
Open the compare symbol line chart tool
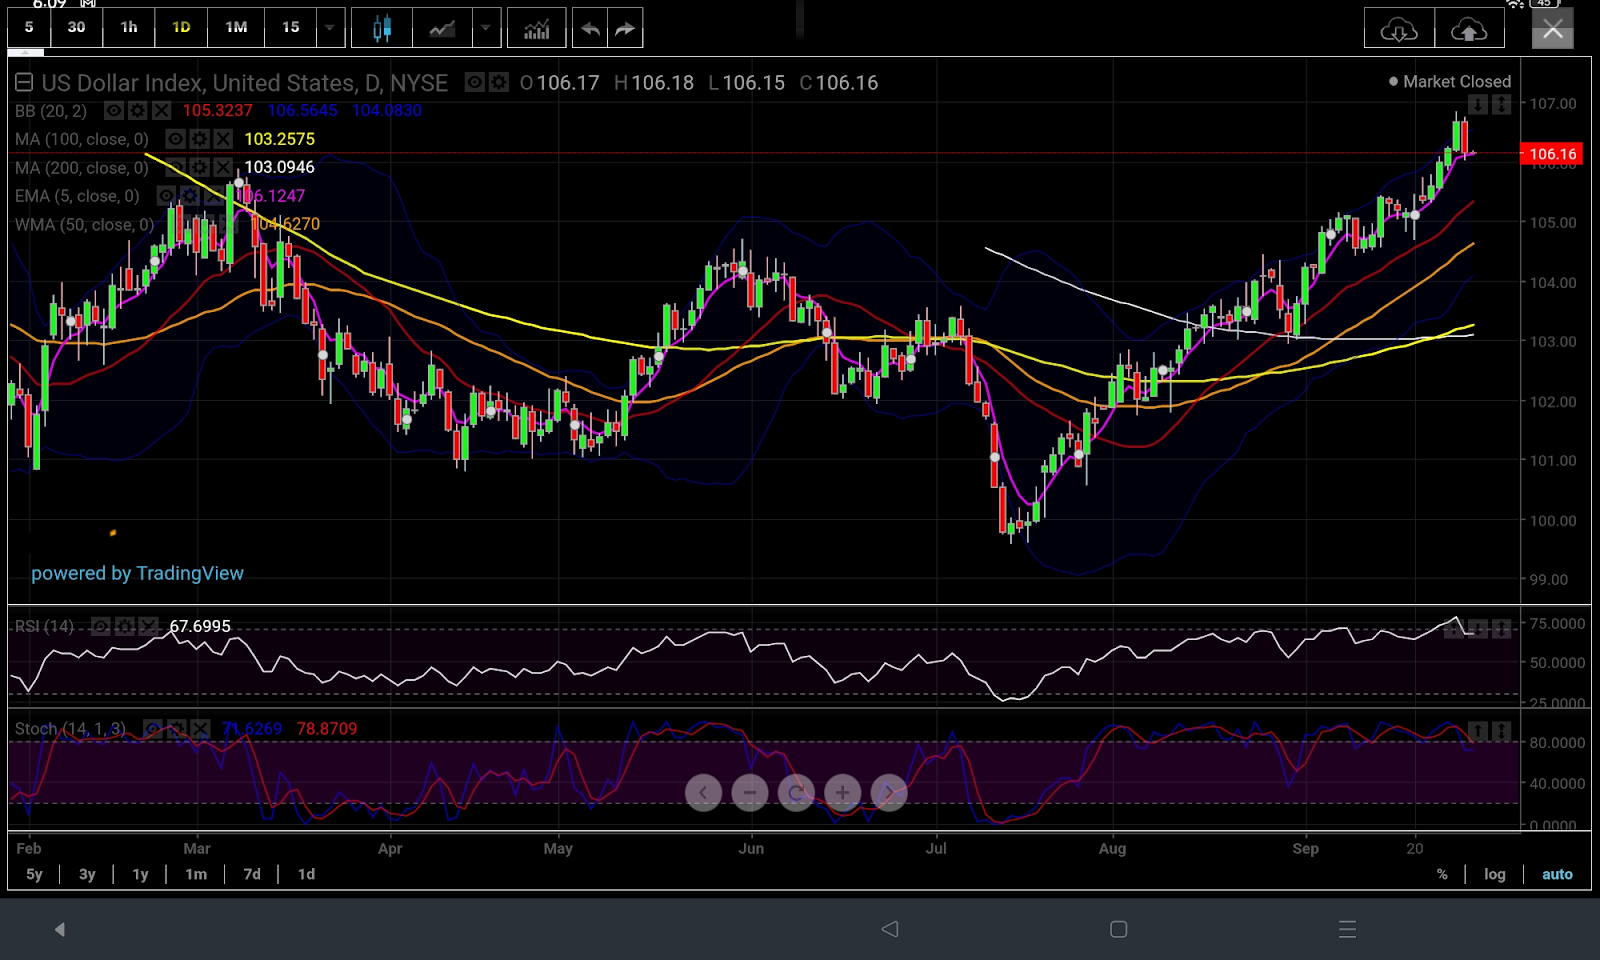(x=442, y=28)
